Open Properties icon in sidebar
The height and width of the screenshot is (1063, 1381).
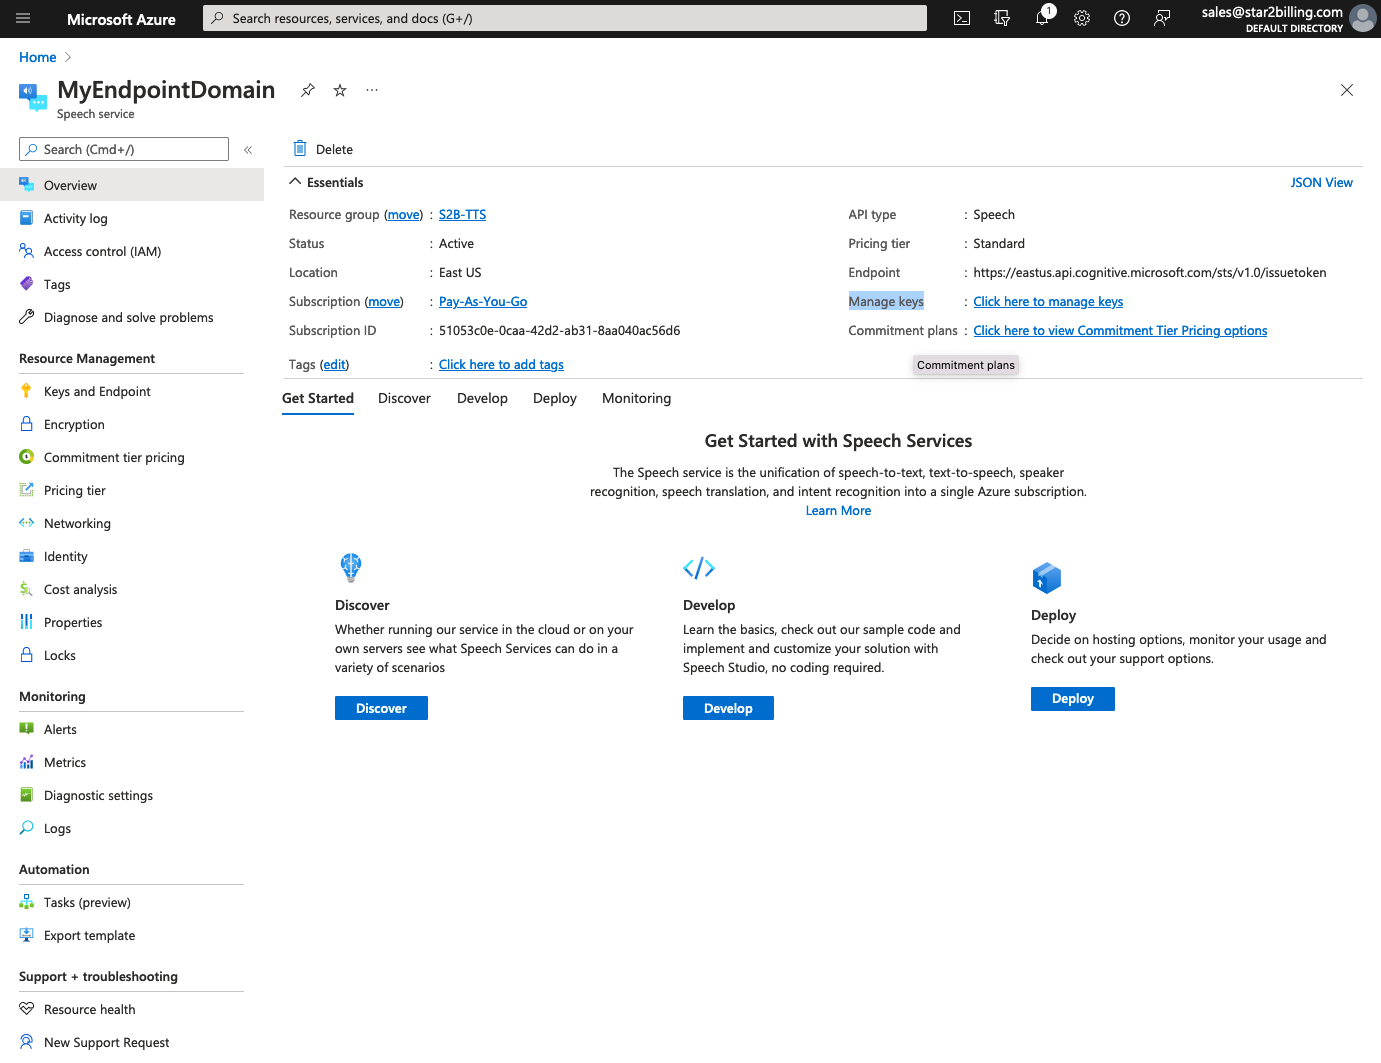27,622
